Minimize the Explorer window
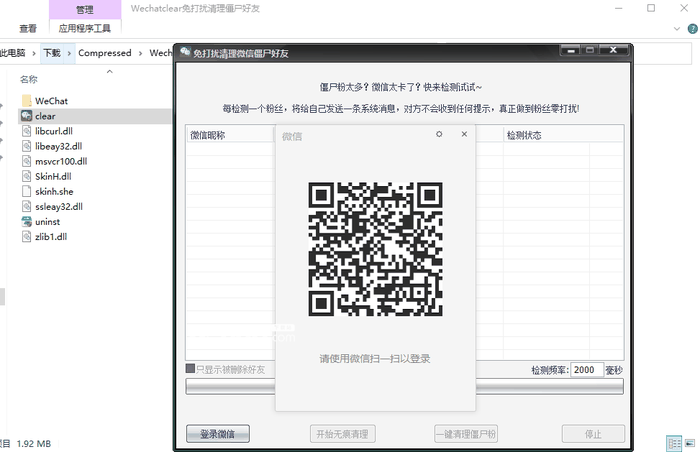Image resolution: width=700 pixels, height=452 pixels. (x=619, y=8)
